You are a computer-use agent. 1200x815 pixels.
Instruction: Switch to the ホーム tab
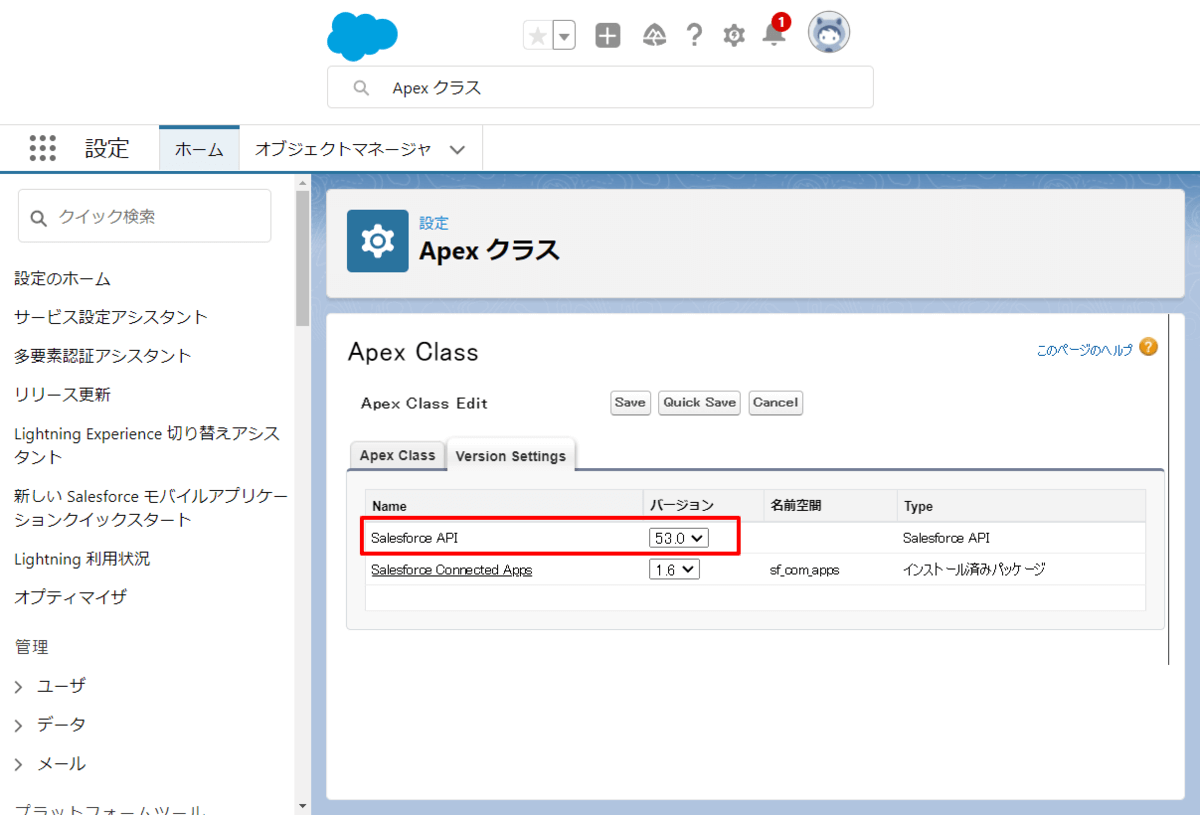[x=199, y=149]
